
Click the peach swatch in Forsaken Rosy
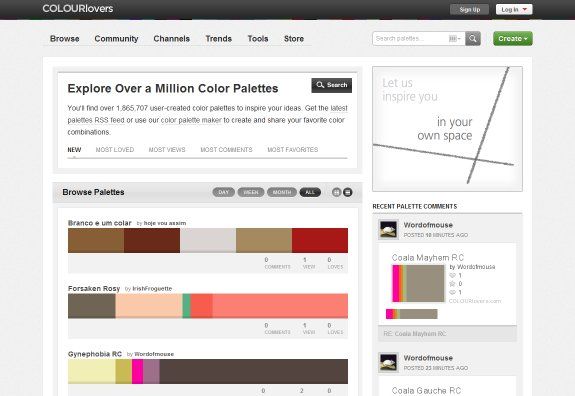[149, 306]
